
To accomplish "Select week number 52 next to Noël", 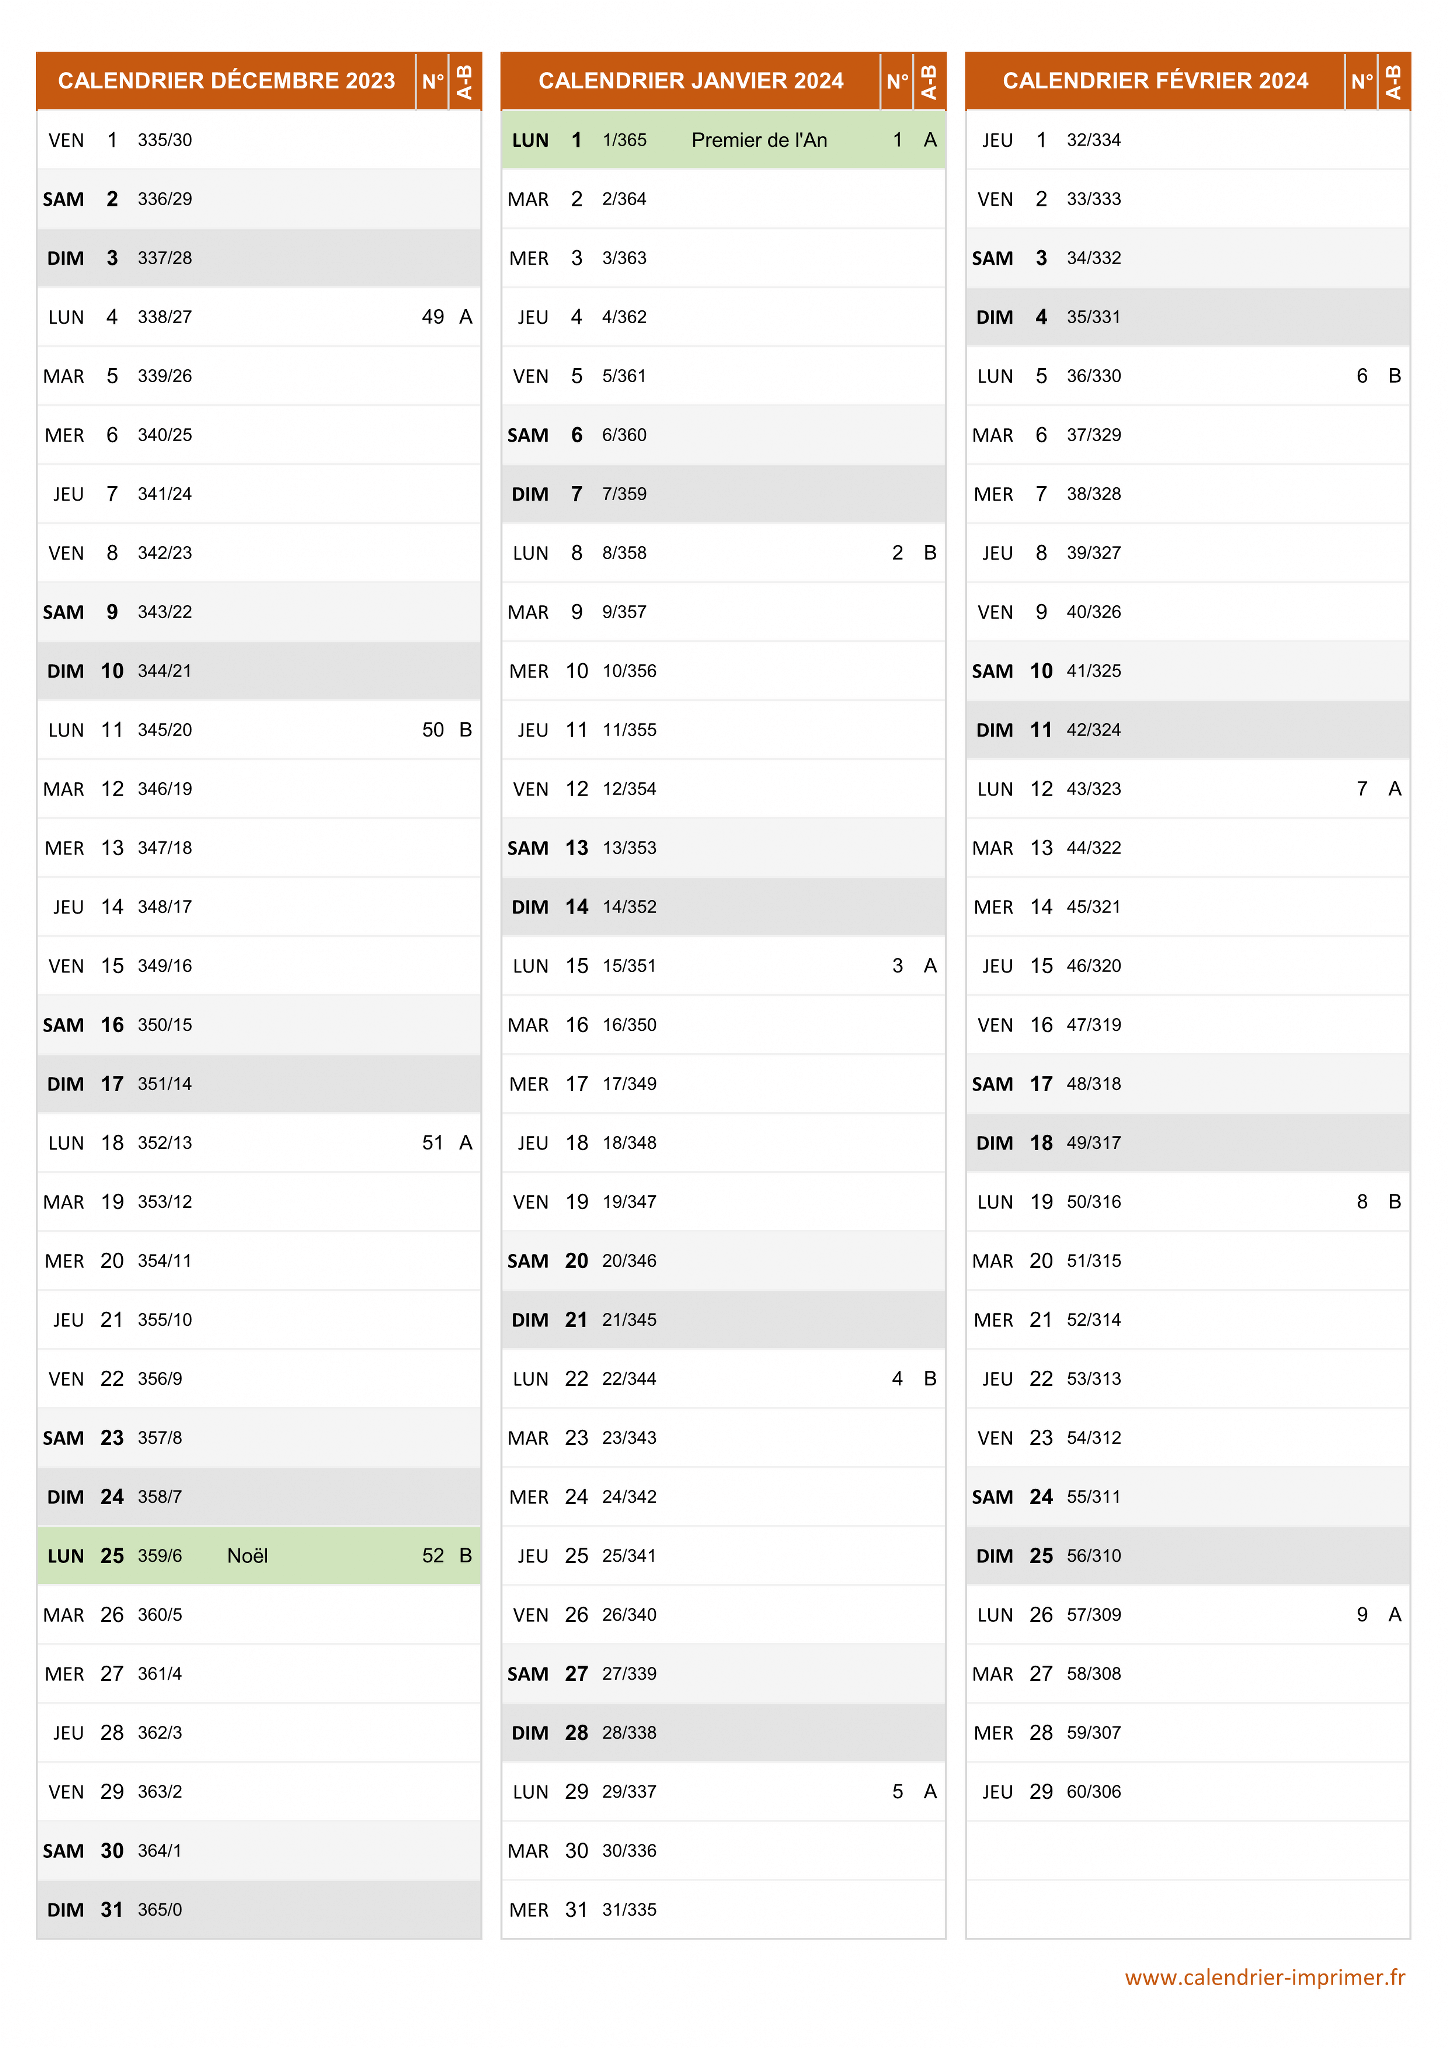I will [433, 1556].
